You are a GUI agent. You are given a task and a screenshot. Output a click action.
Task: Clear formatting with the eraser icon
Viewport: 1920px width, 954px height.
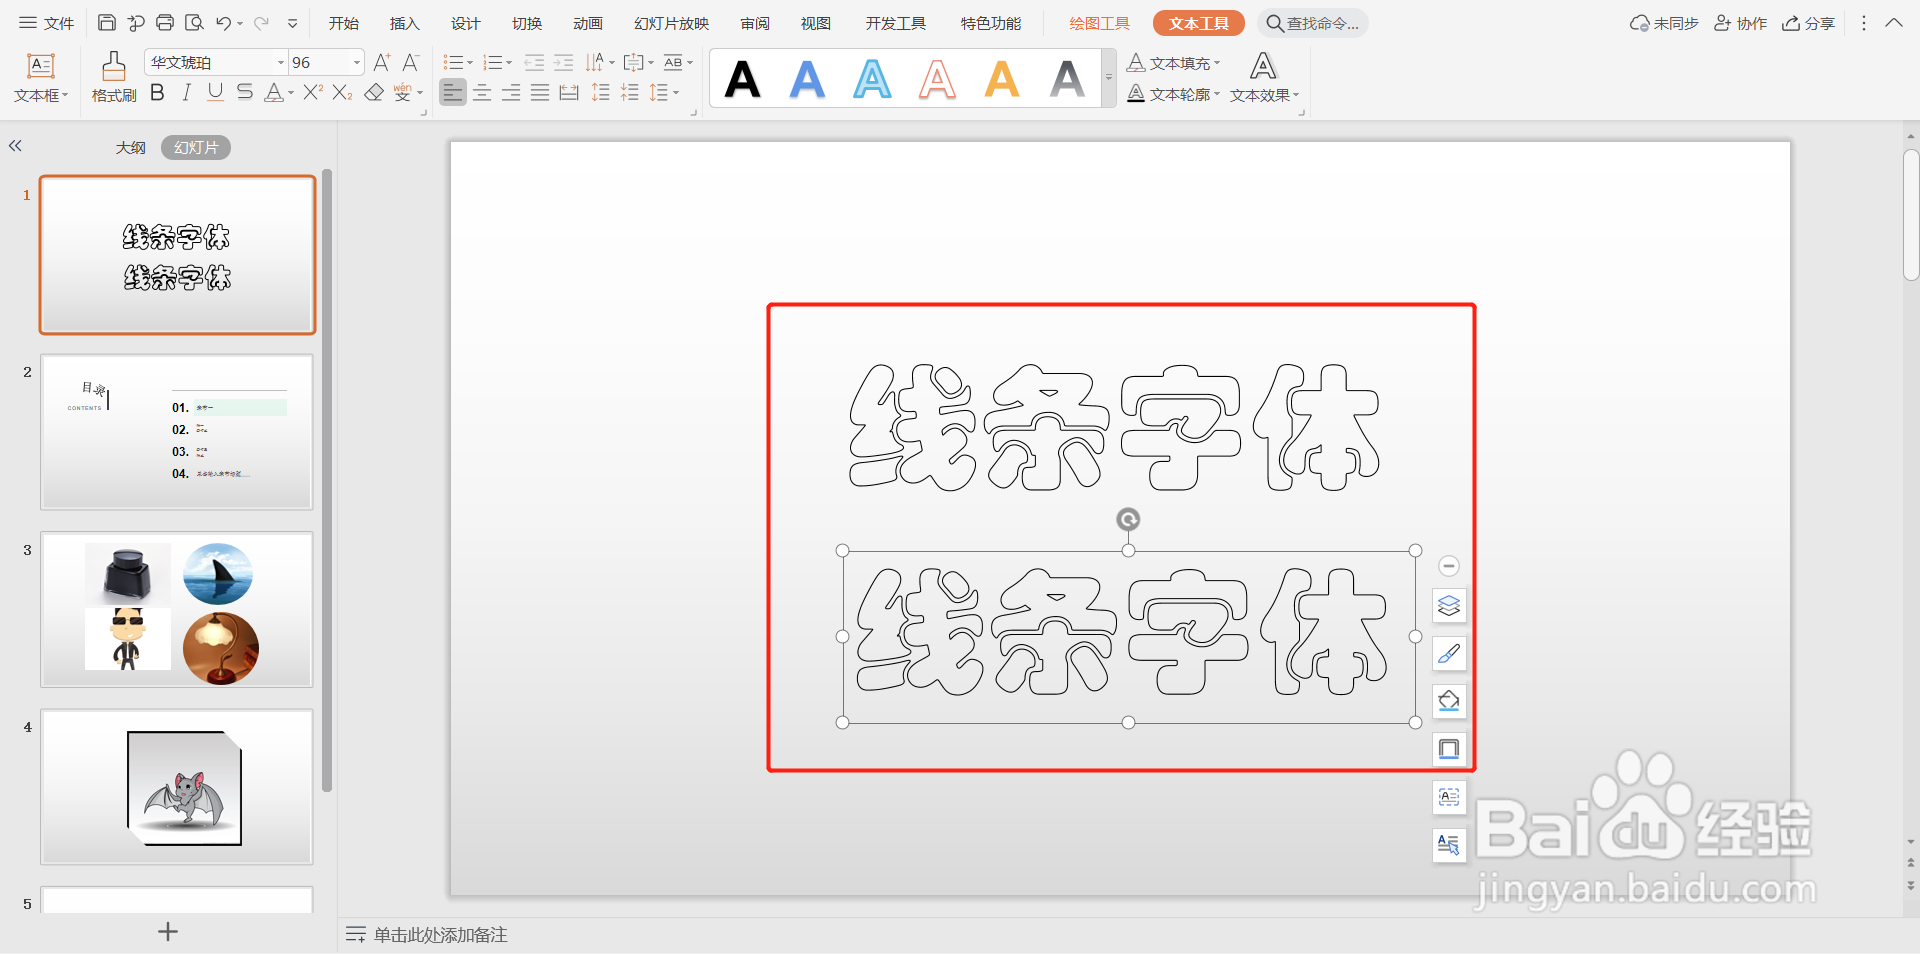pyautogui.click(x=374, y=93)
